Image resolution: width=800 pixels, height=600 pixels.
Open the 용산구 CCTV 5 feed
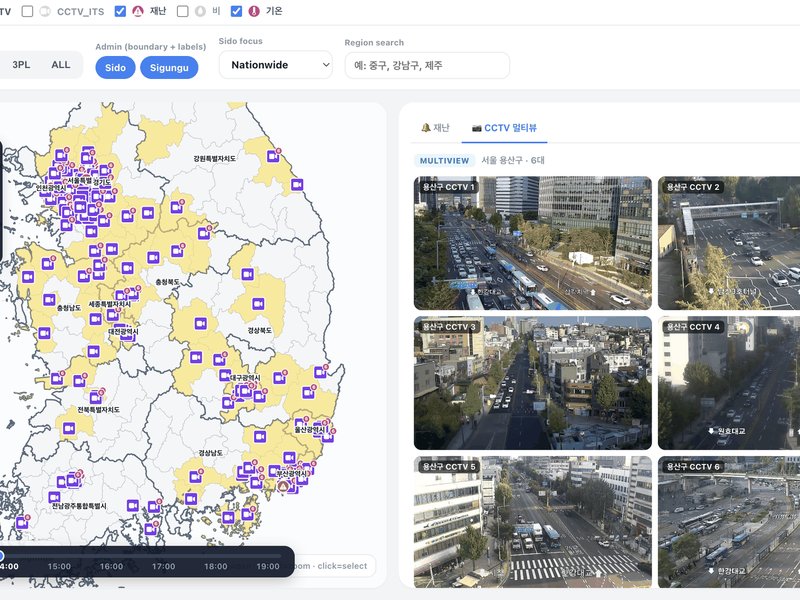(533, 522)
